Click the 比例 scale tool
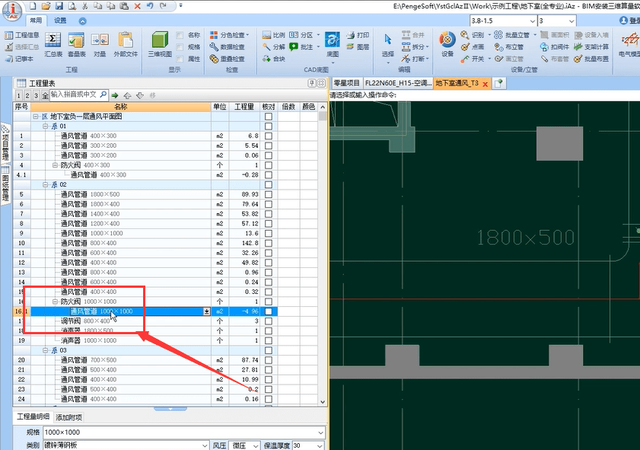Image resolution: width=640 pixels, height=450 pixels. pyautogui.click(x=273, y=35)
